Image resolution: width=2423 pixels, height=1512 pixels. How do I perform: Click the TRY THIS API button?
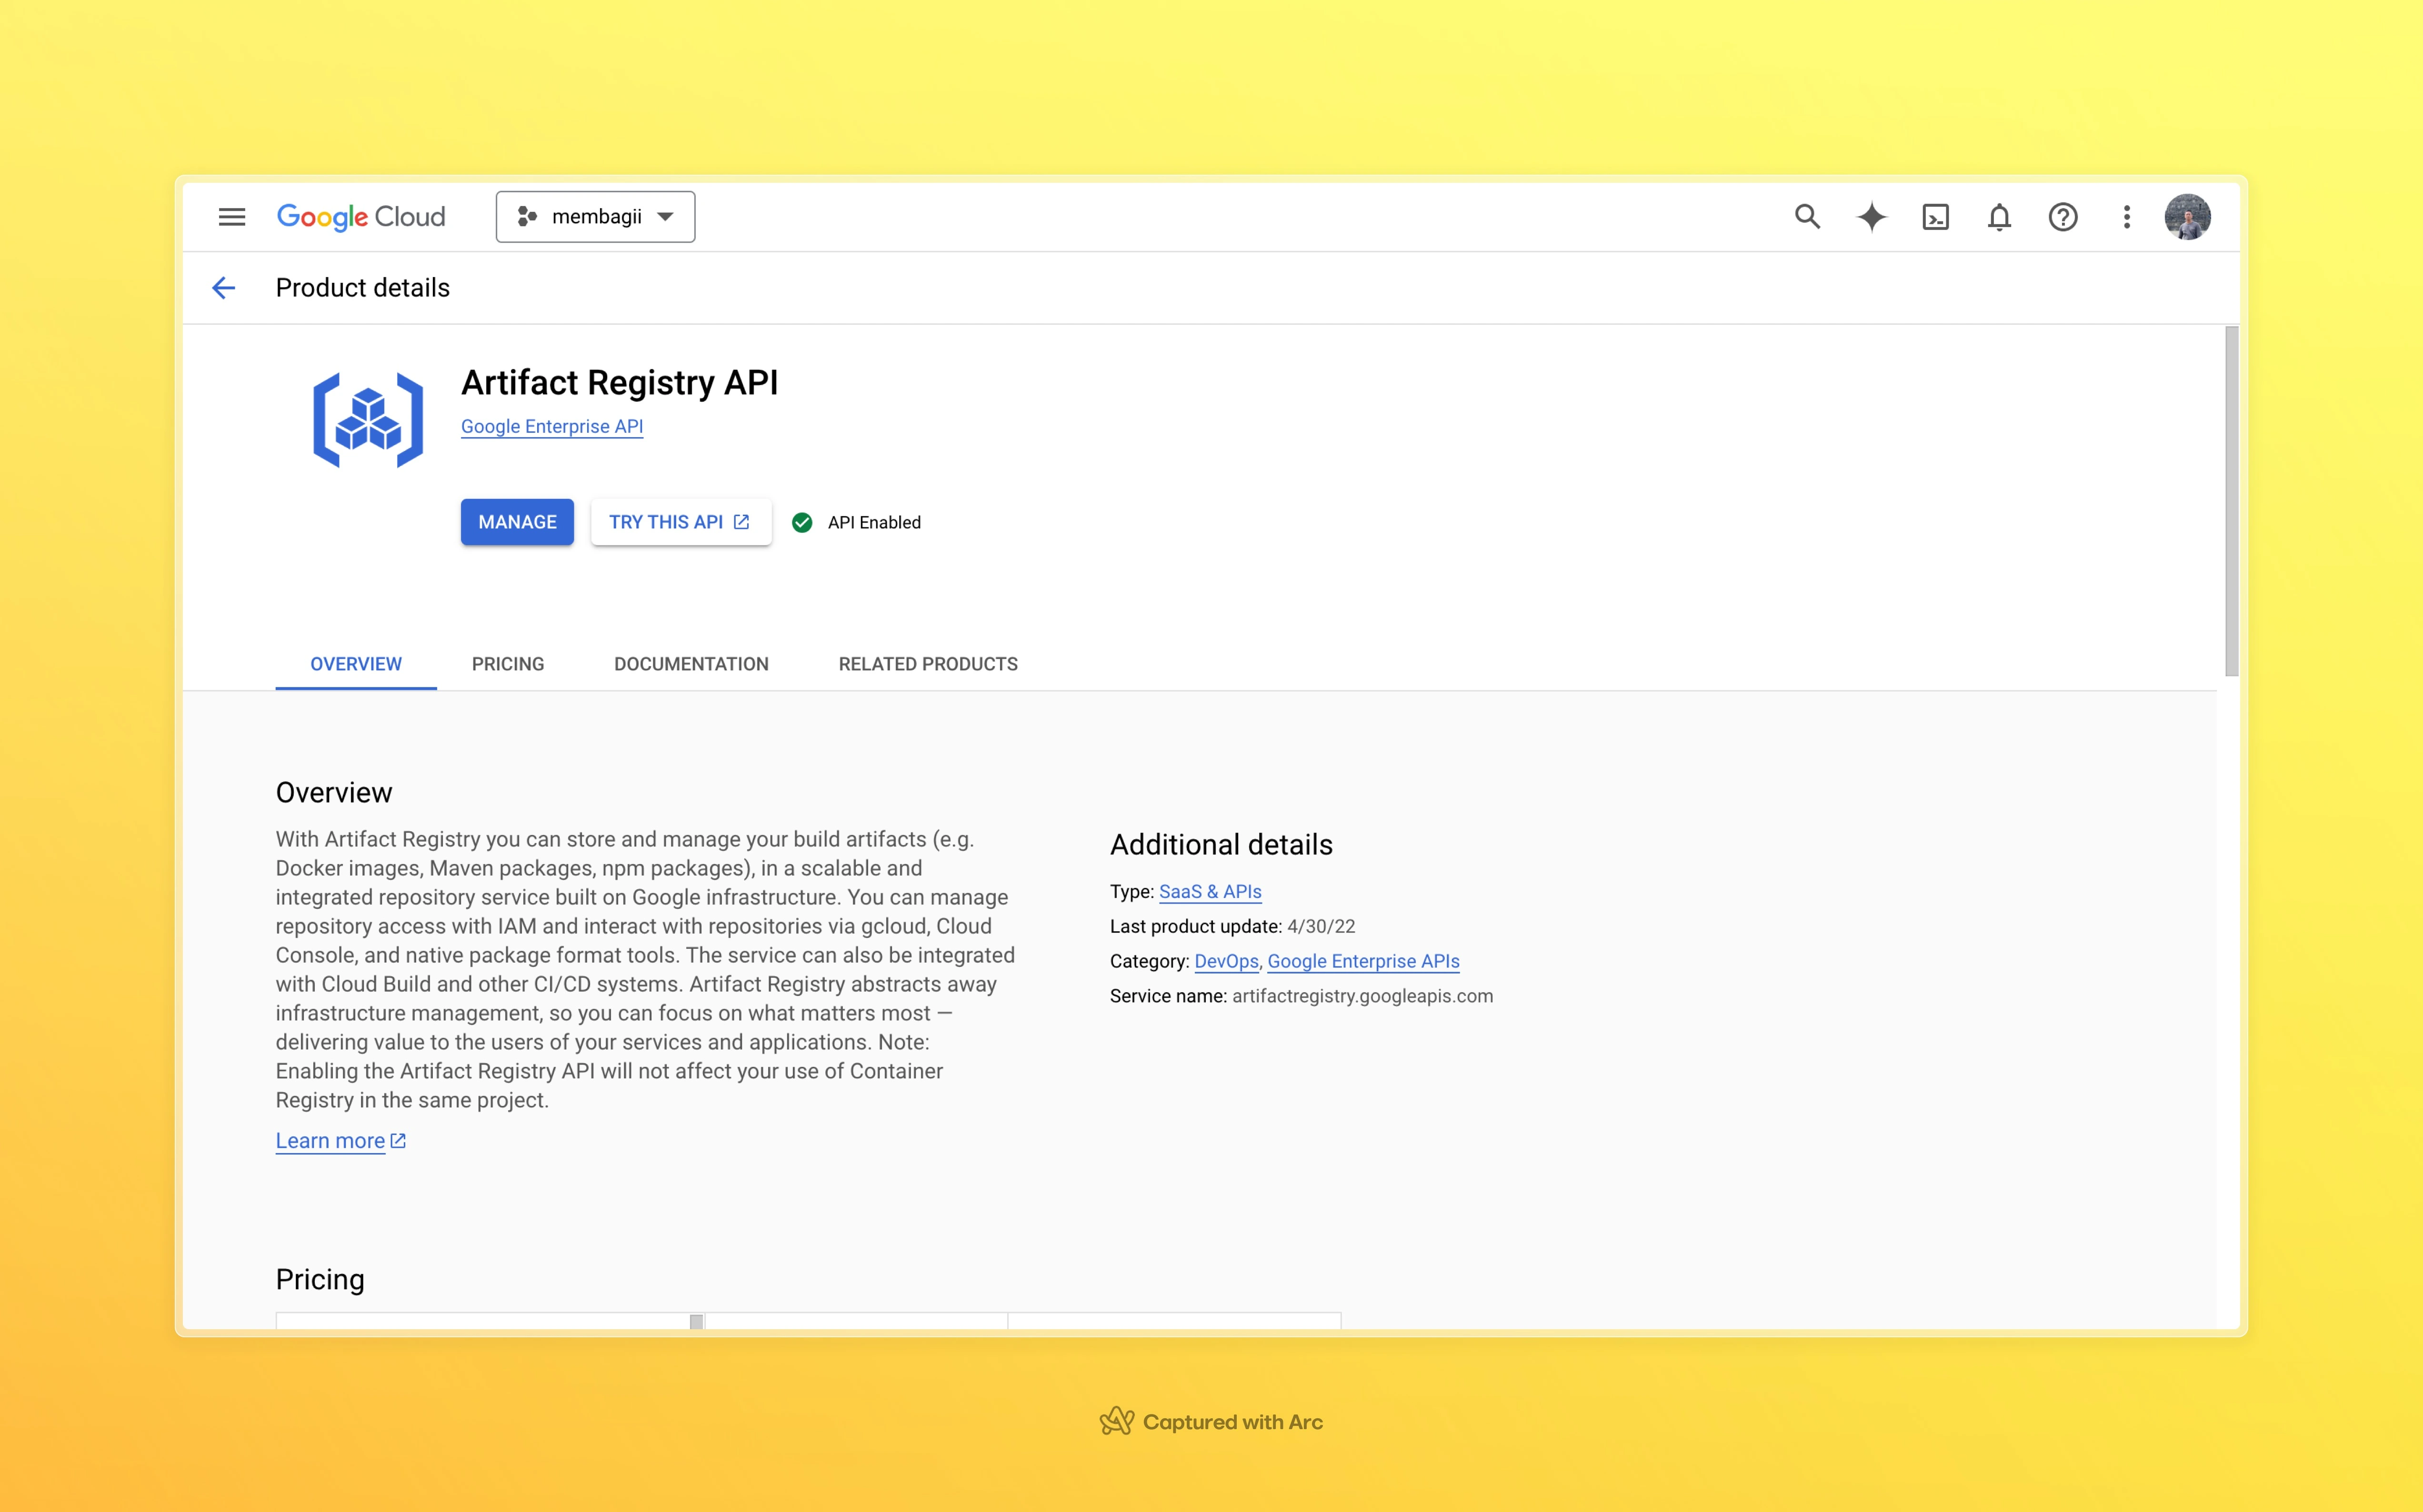coord(680,522)
